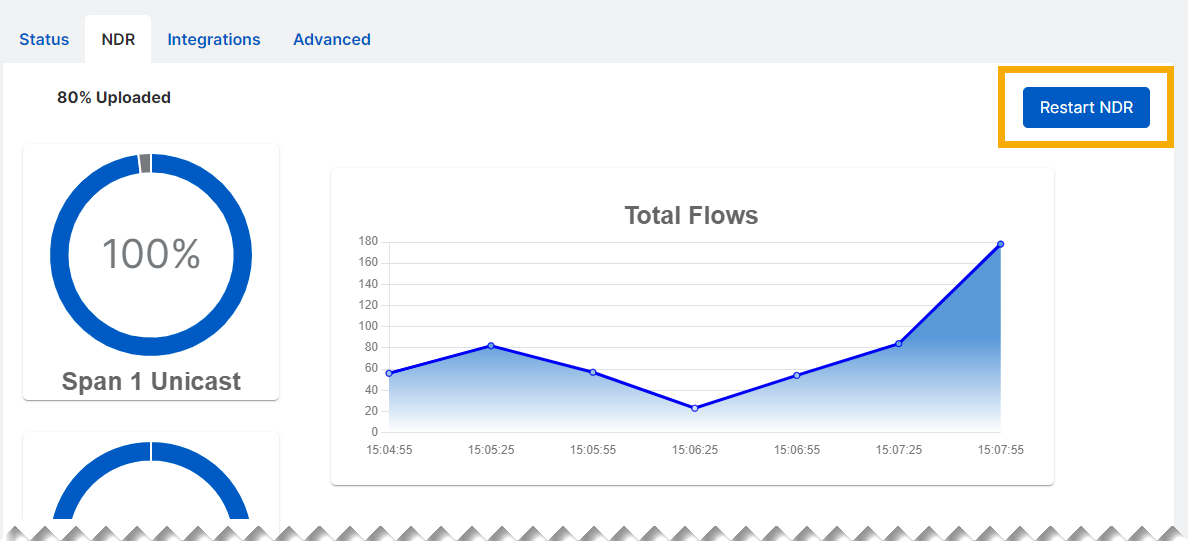Image resolution: width=1188 pixels, height=541 pixels.
Task: Select the data point at 15:06:55
Action: pyautogui.click(x=797, y=375)
